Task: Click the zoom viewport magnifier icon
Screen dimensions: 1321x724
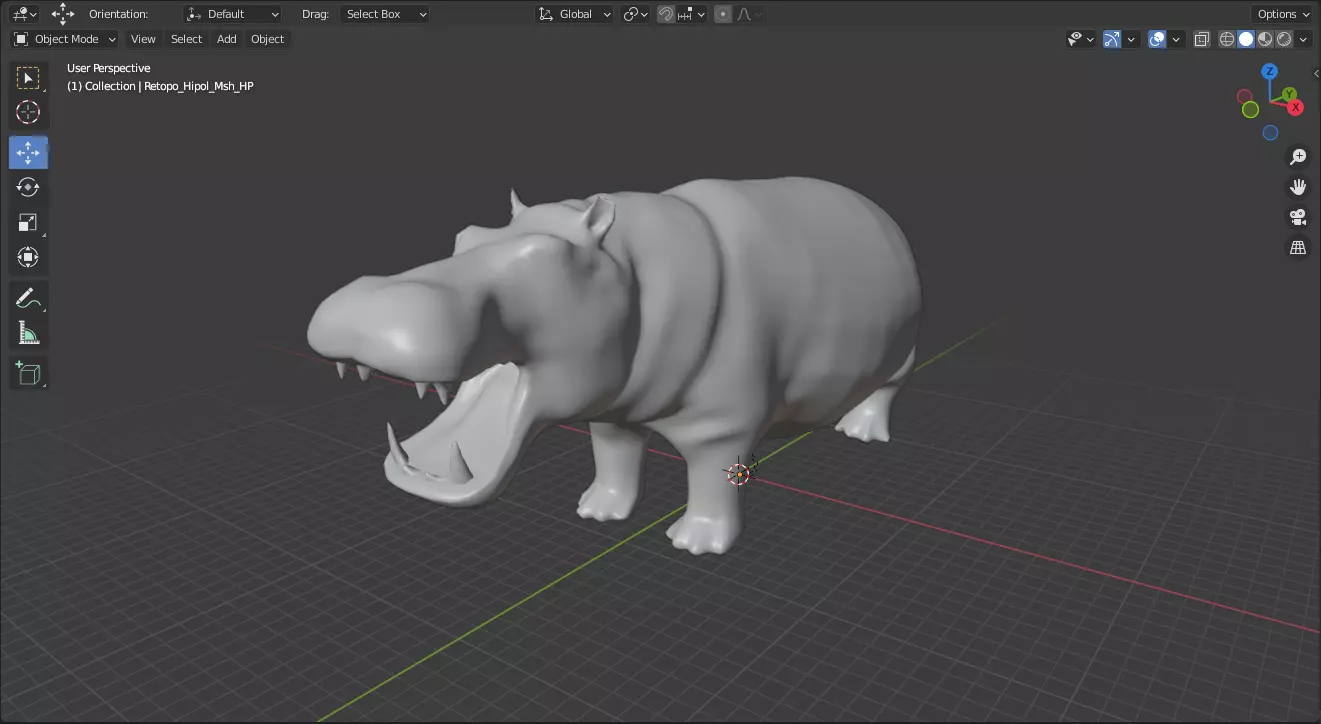Action: 1298,157
